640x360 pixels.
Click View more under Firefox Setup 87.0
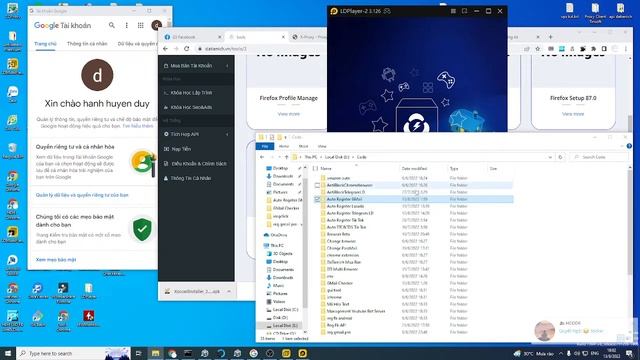click(x=573, y=114)
